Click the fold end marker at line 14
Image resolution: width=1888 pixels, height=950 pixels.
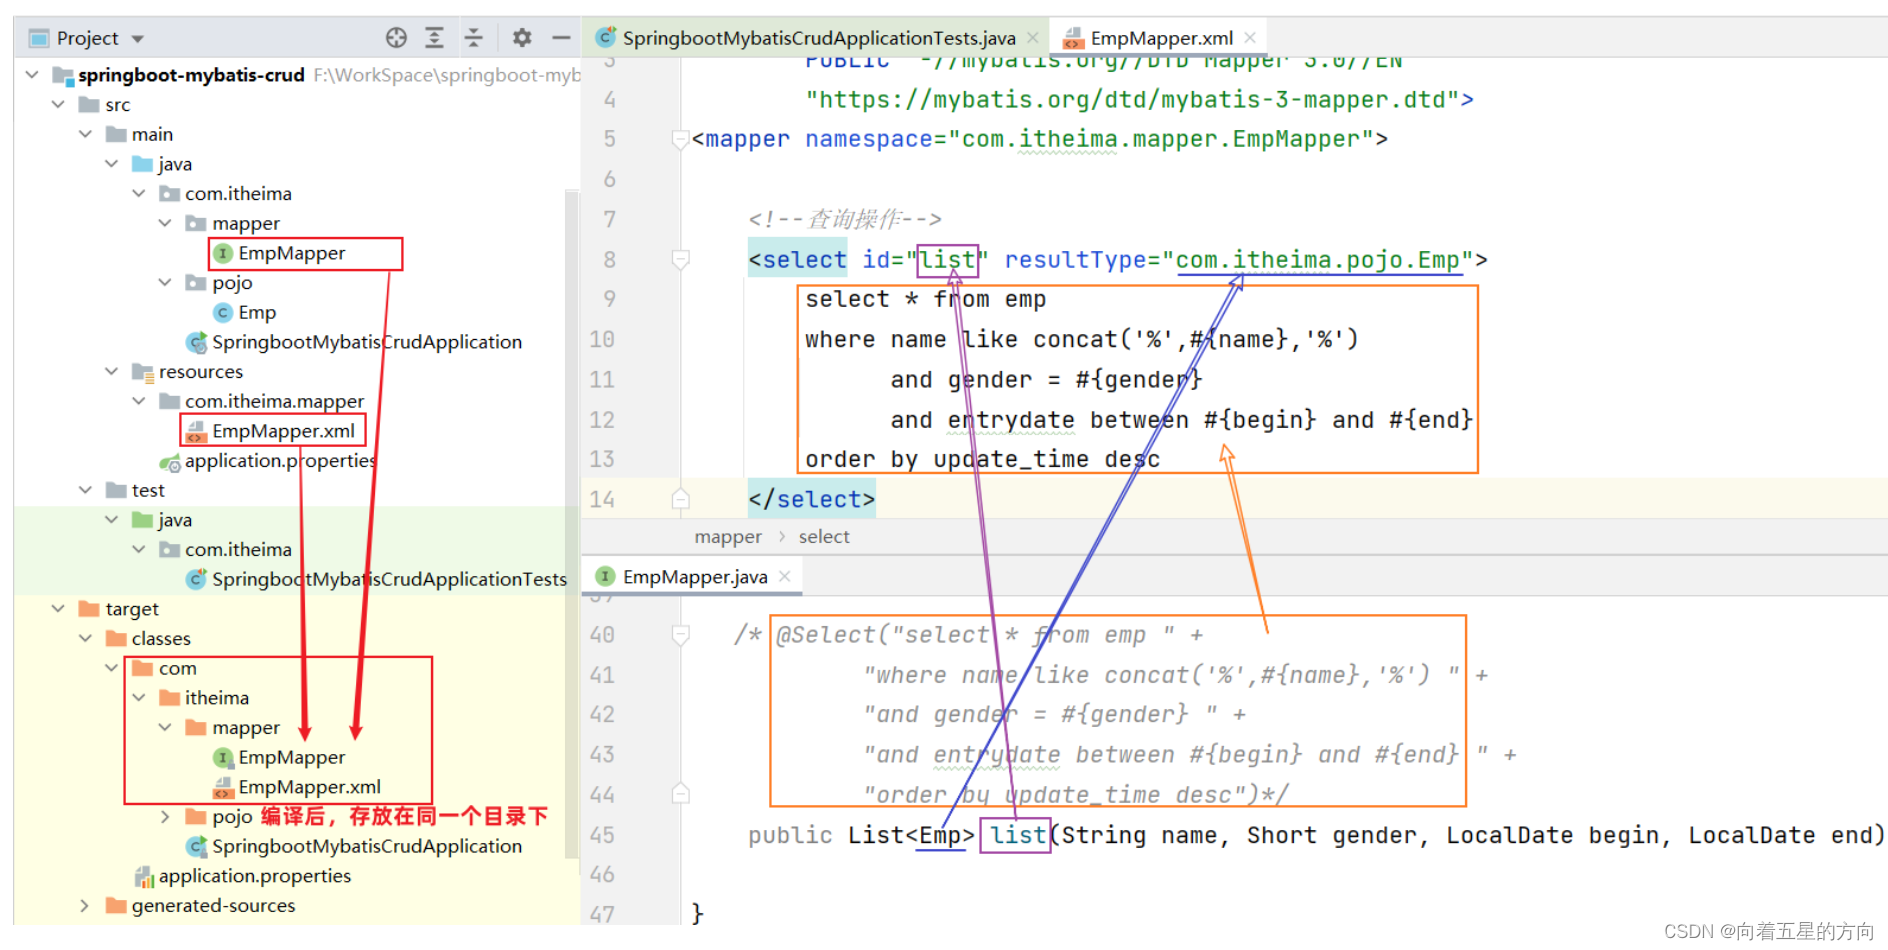pyautogui.click(x=681, y=499)
